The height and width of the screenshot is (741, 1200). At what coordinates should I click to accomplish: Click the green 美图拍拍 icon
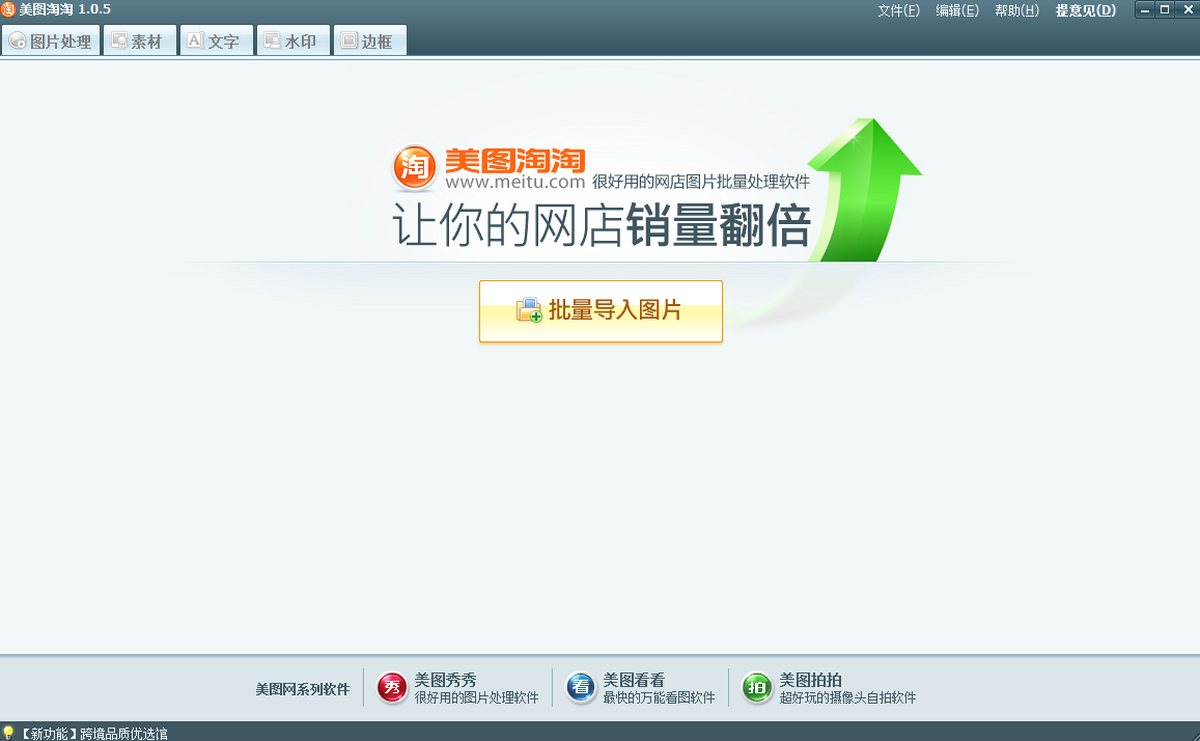tap(757, 687)
